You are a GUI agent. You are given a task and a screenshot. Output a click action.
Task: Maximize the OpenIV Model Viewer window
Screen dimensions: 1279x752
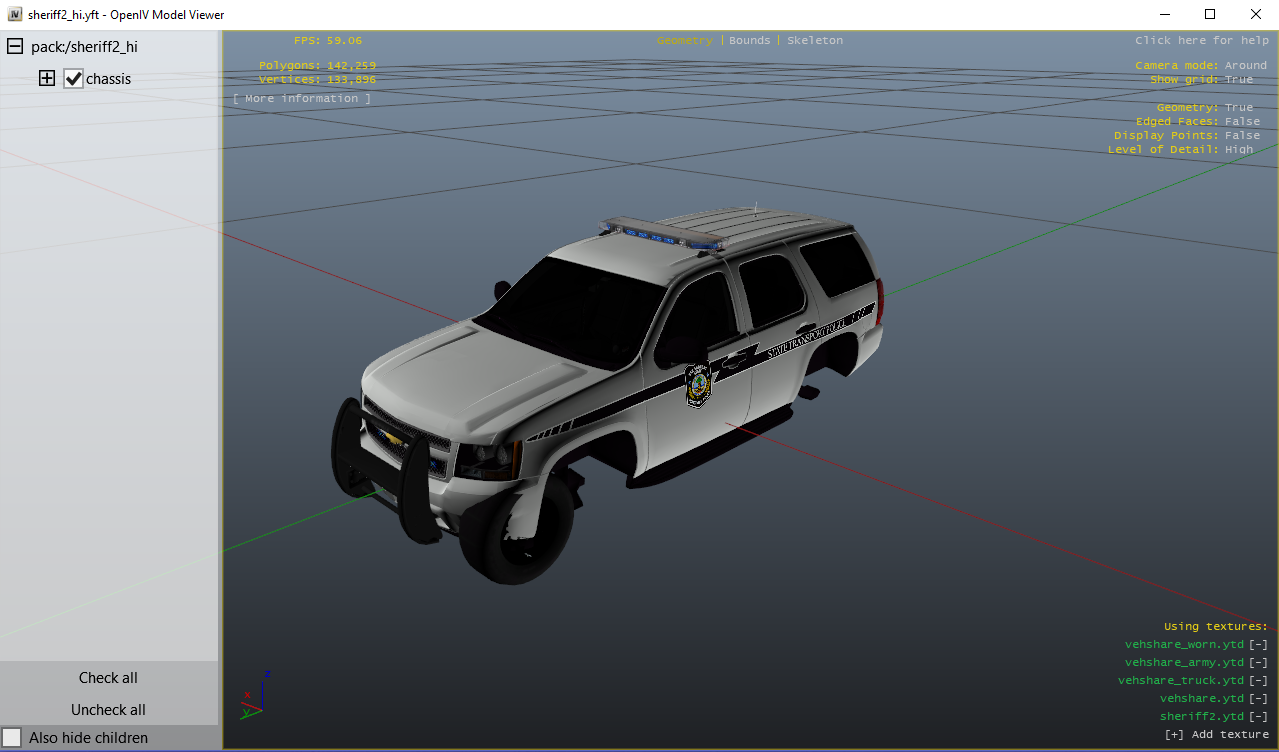click(x=1210, y=14)
